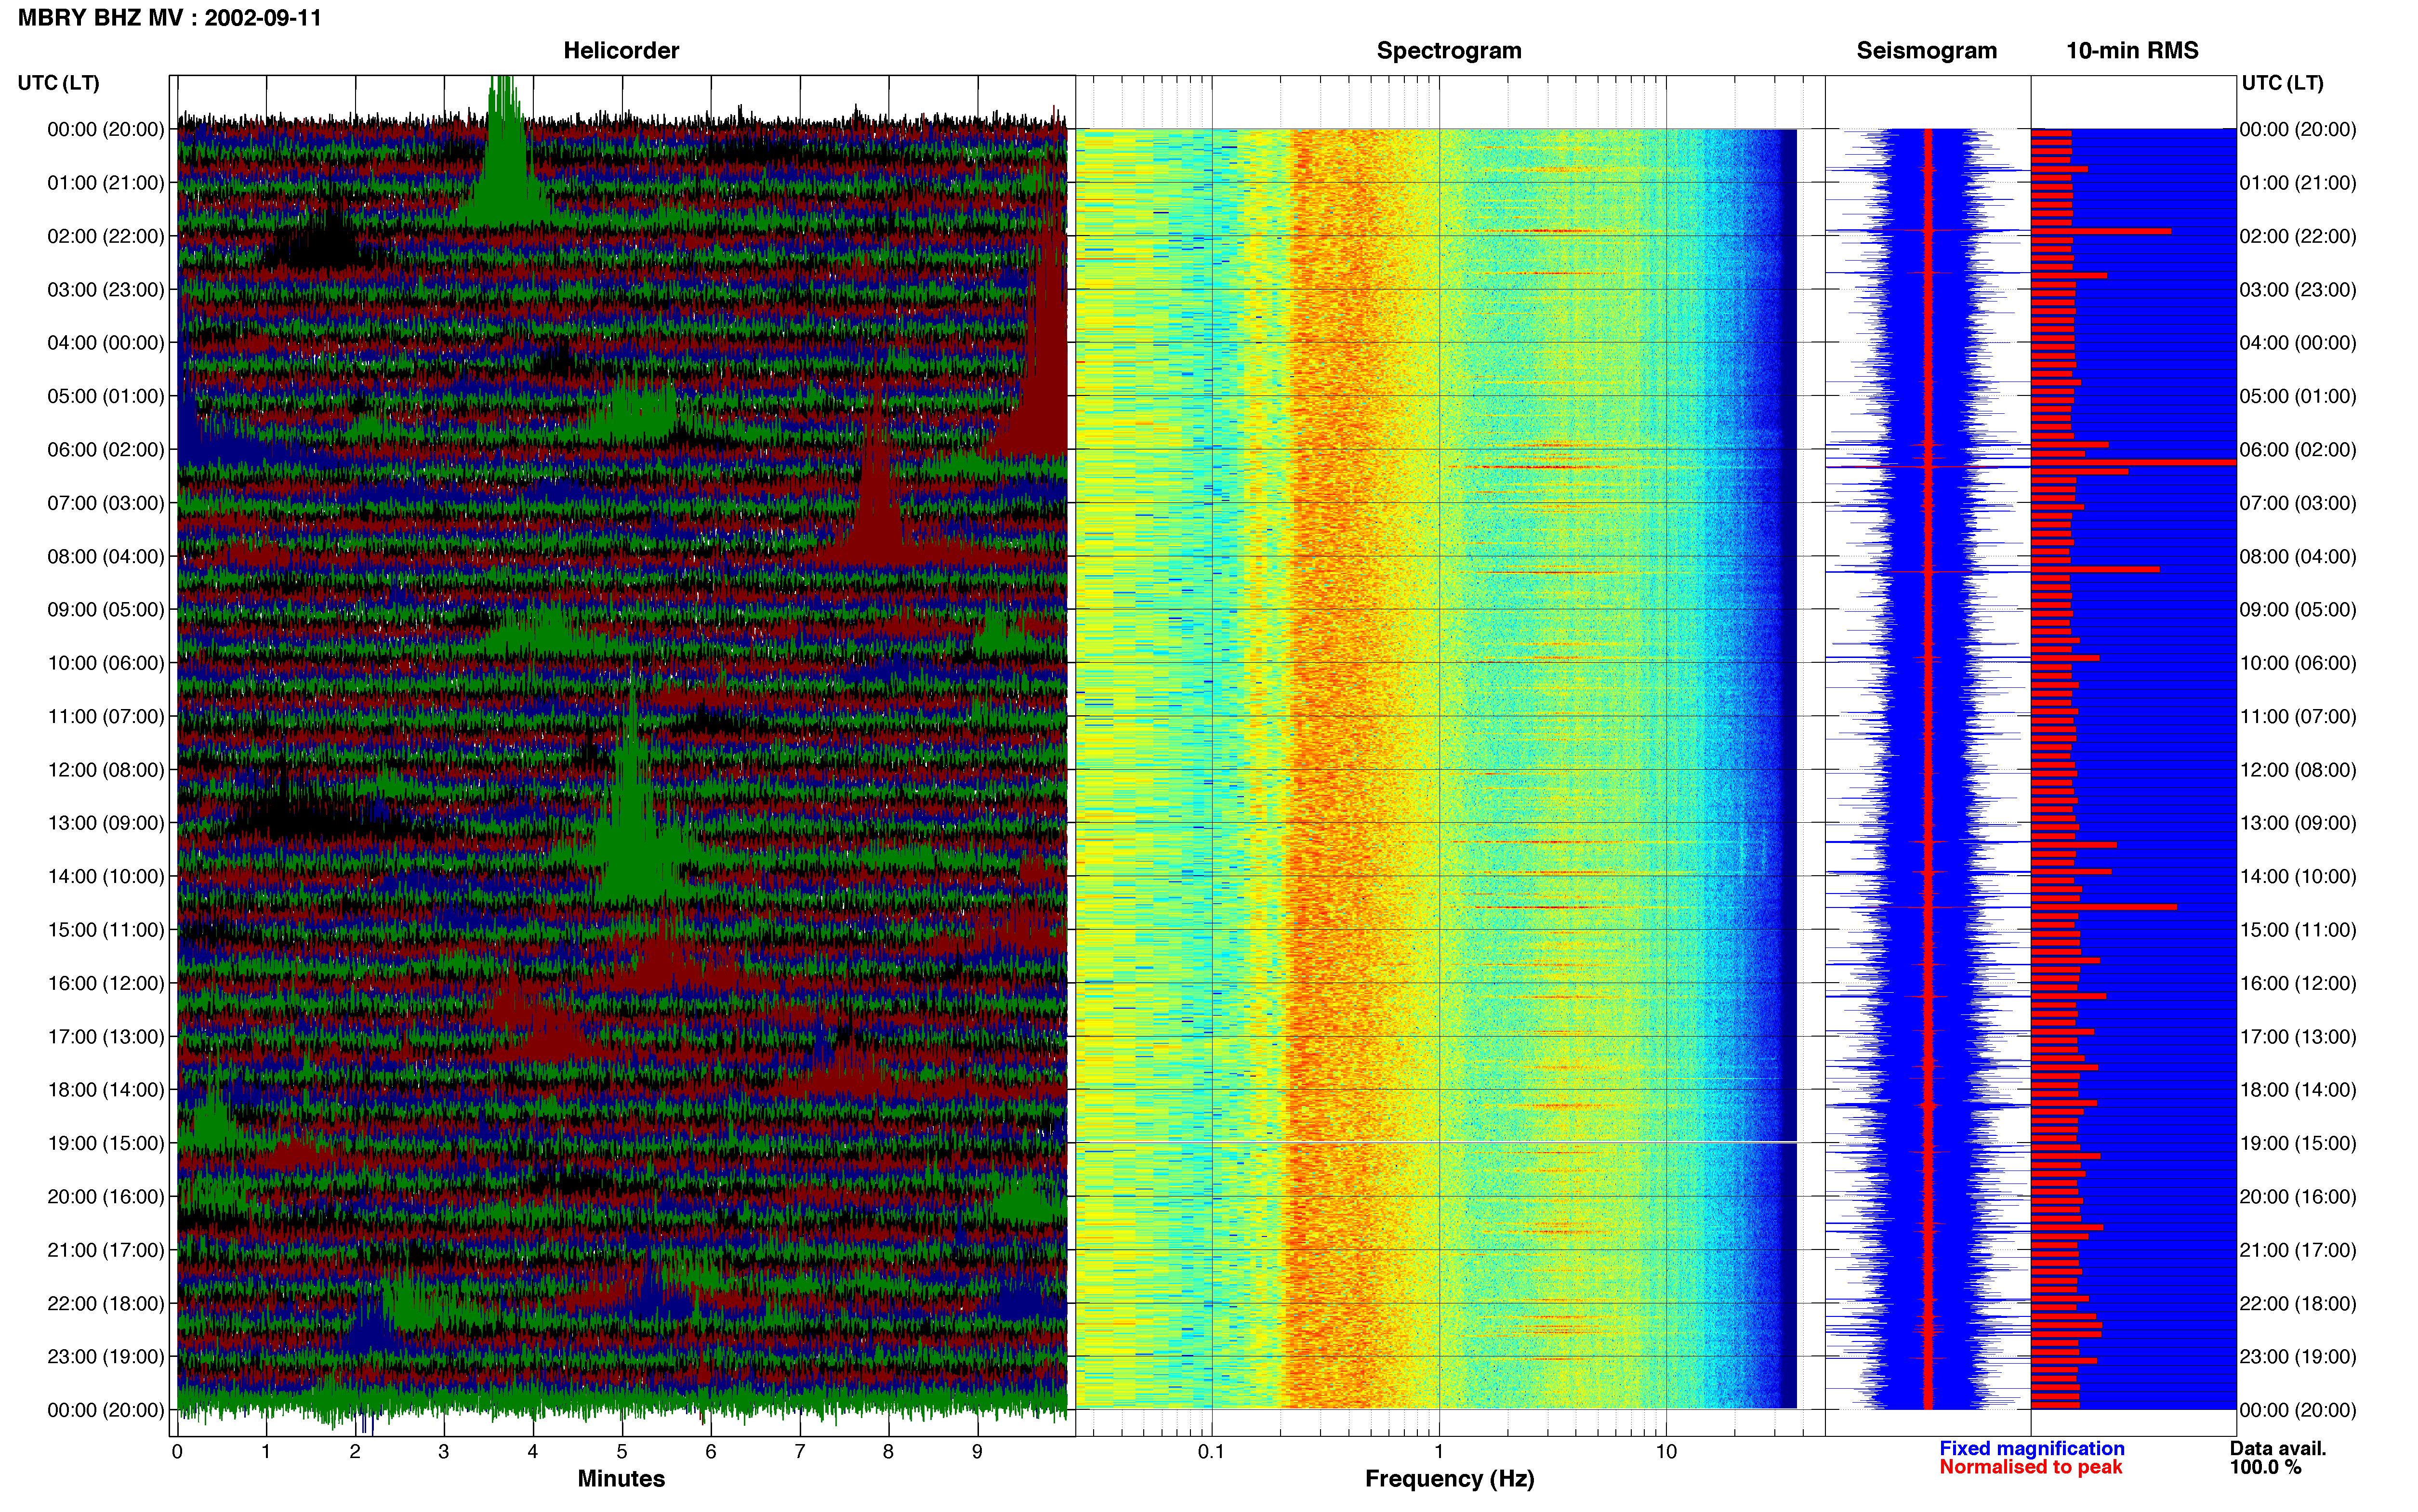Click Helicorder time label '08:00 (04:00)'
This screenshot has width=2418, height=1512.
click(x=106, y=556)
